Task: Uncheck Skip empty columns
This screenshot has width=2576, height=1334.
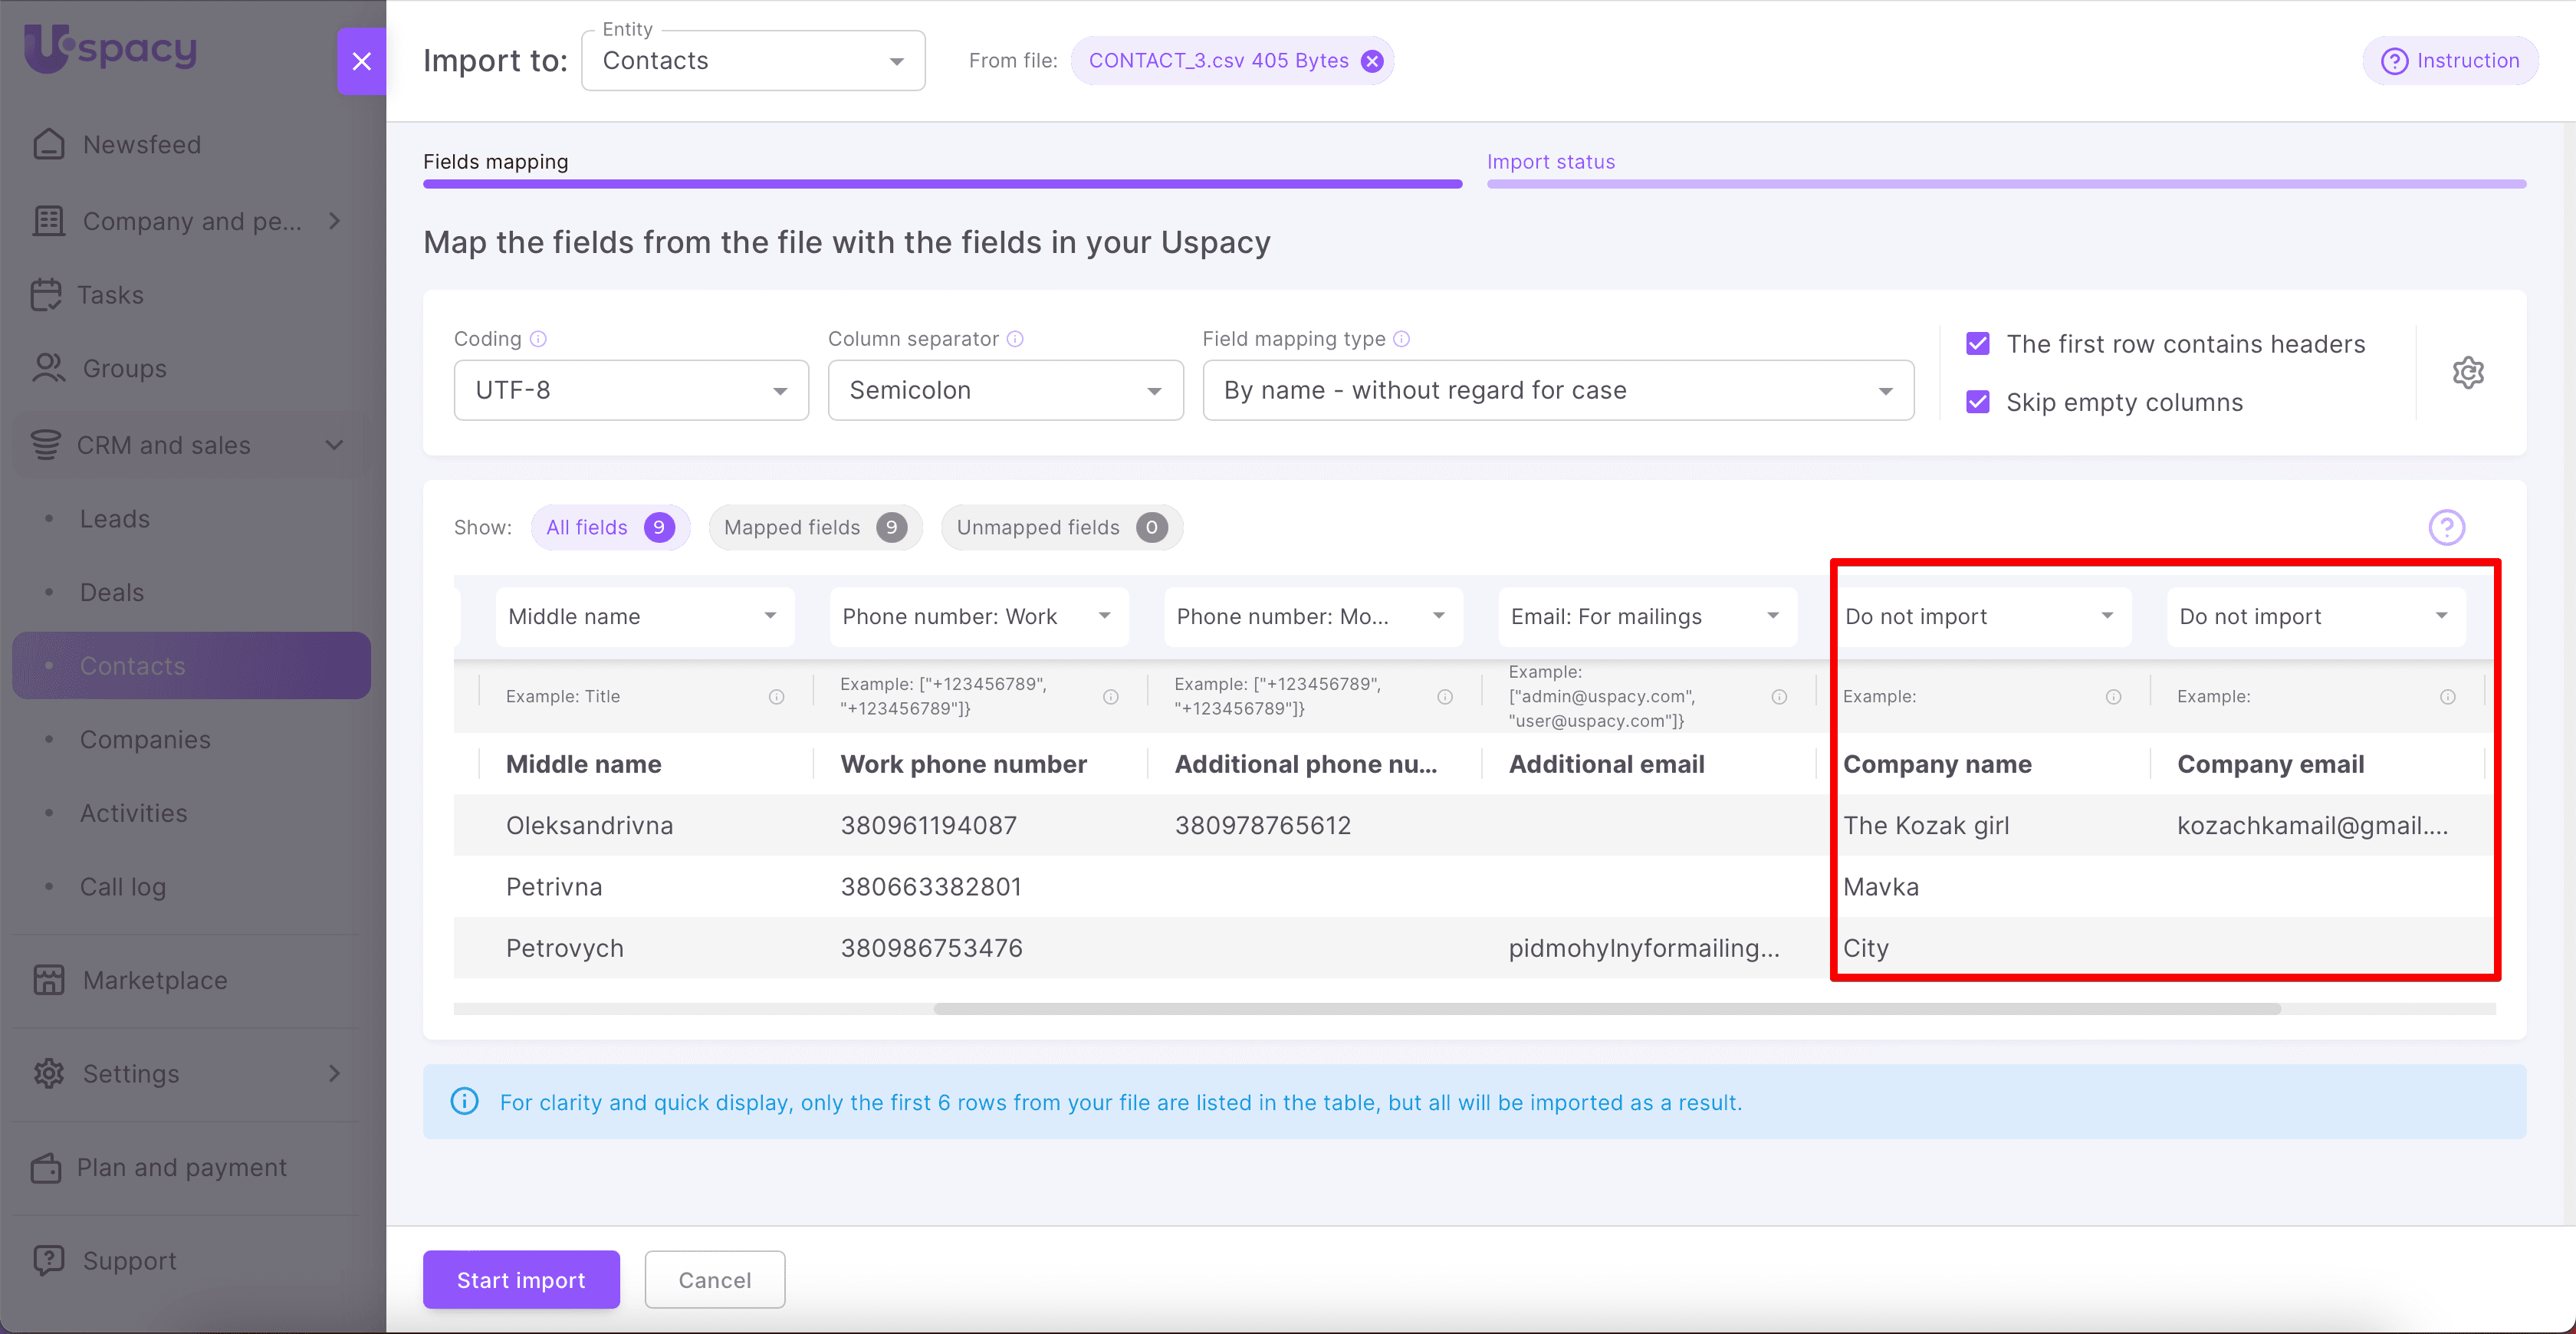Action: [x=1977, y=402]
